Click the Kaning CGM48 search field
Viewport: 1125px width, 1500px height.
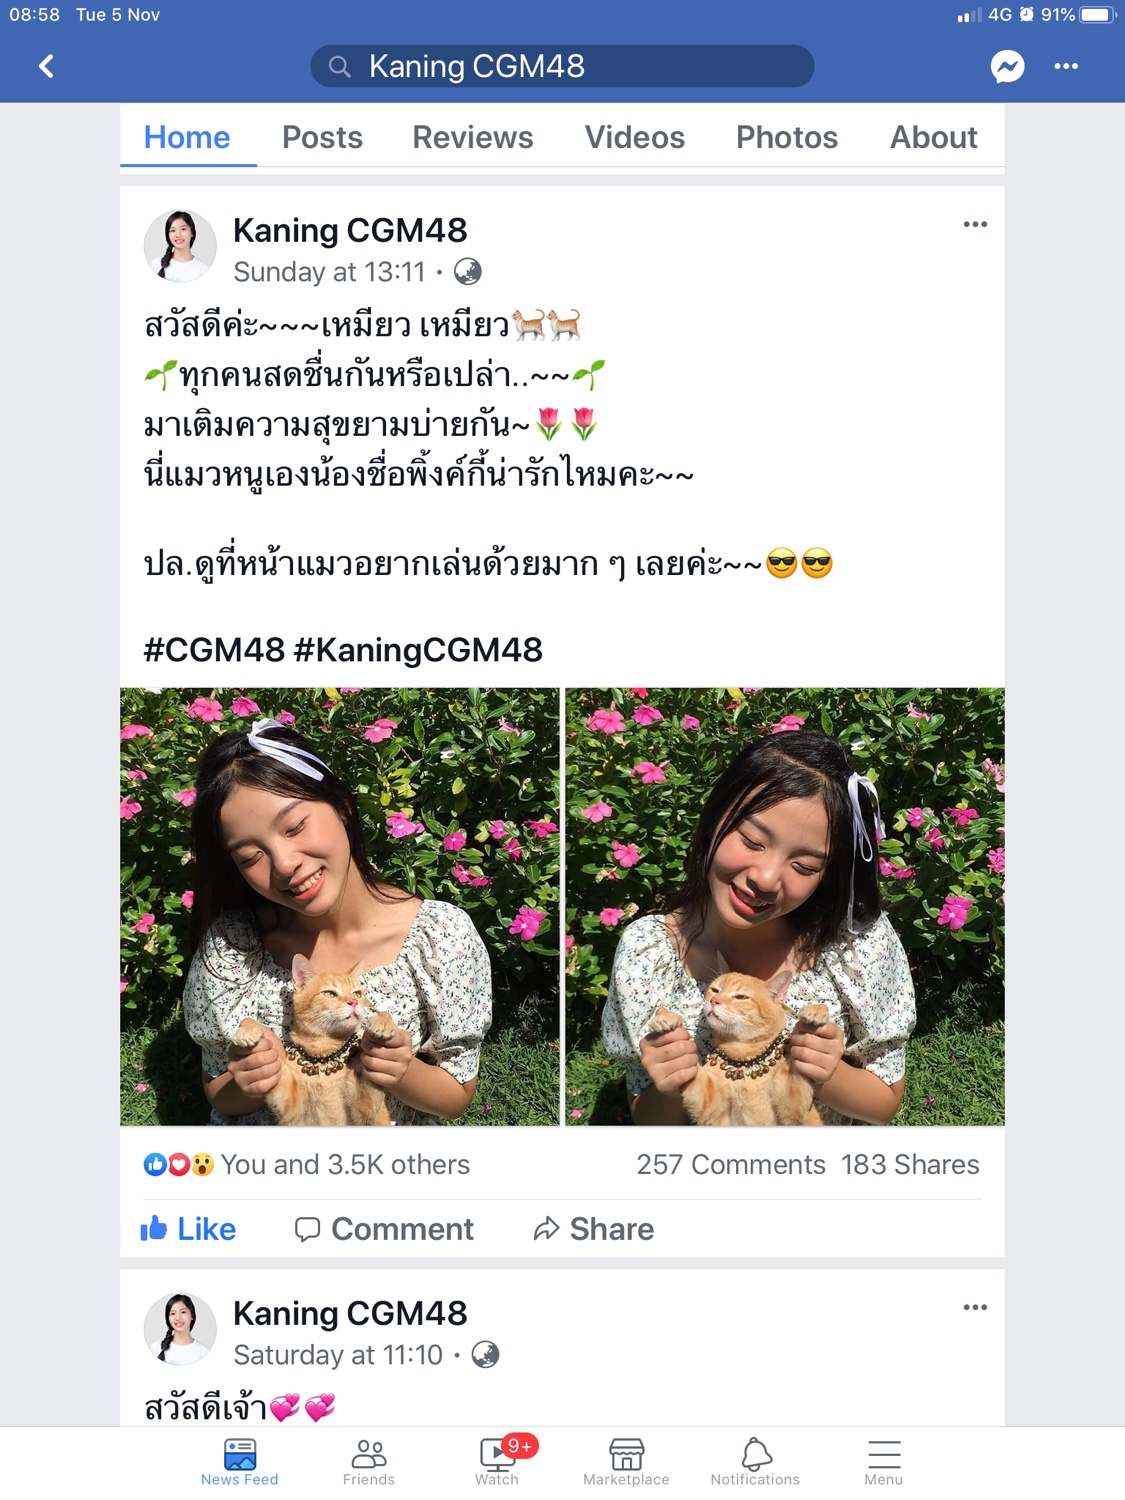tap(562, 66)
